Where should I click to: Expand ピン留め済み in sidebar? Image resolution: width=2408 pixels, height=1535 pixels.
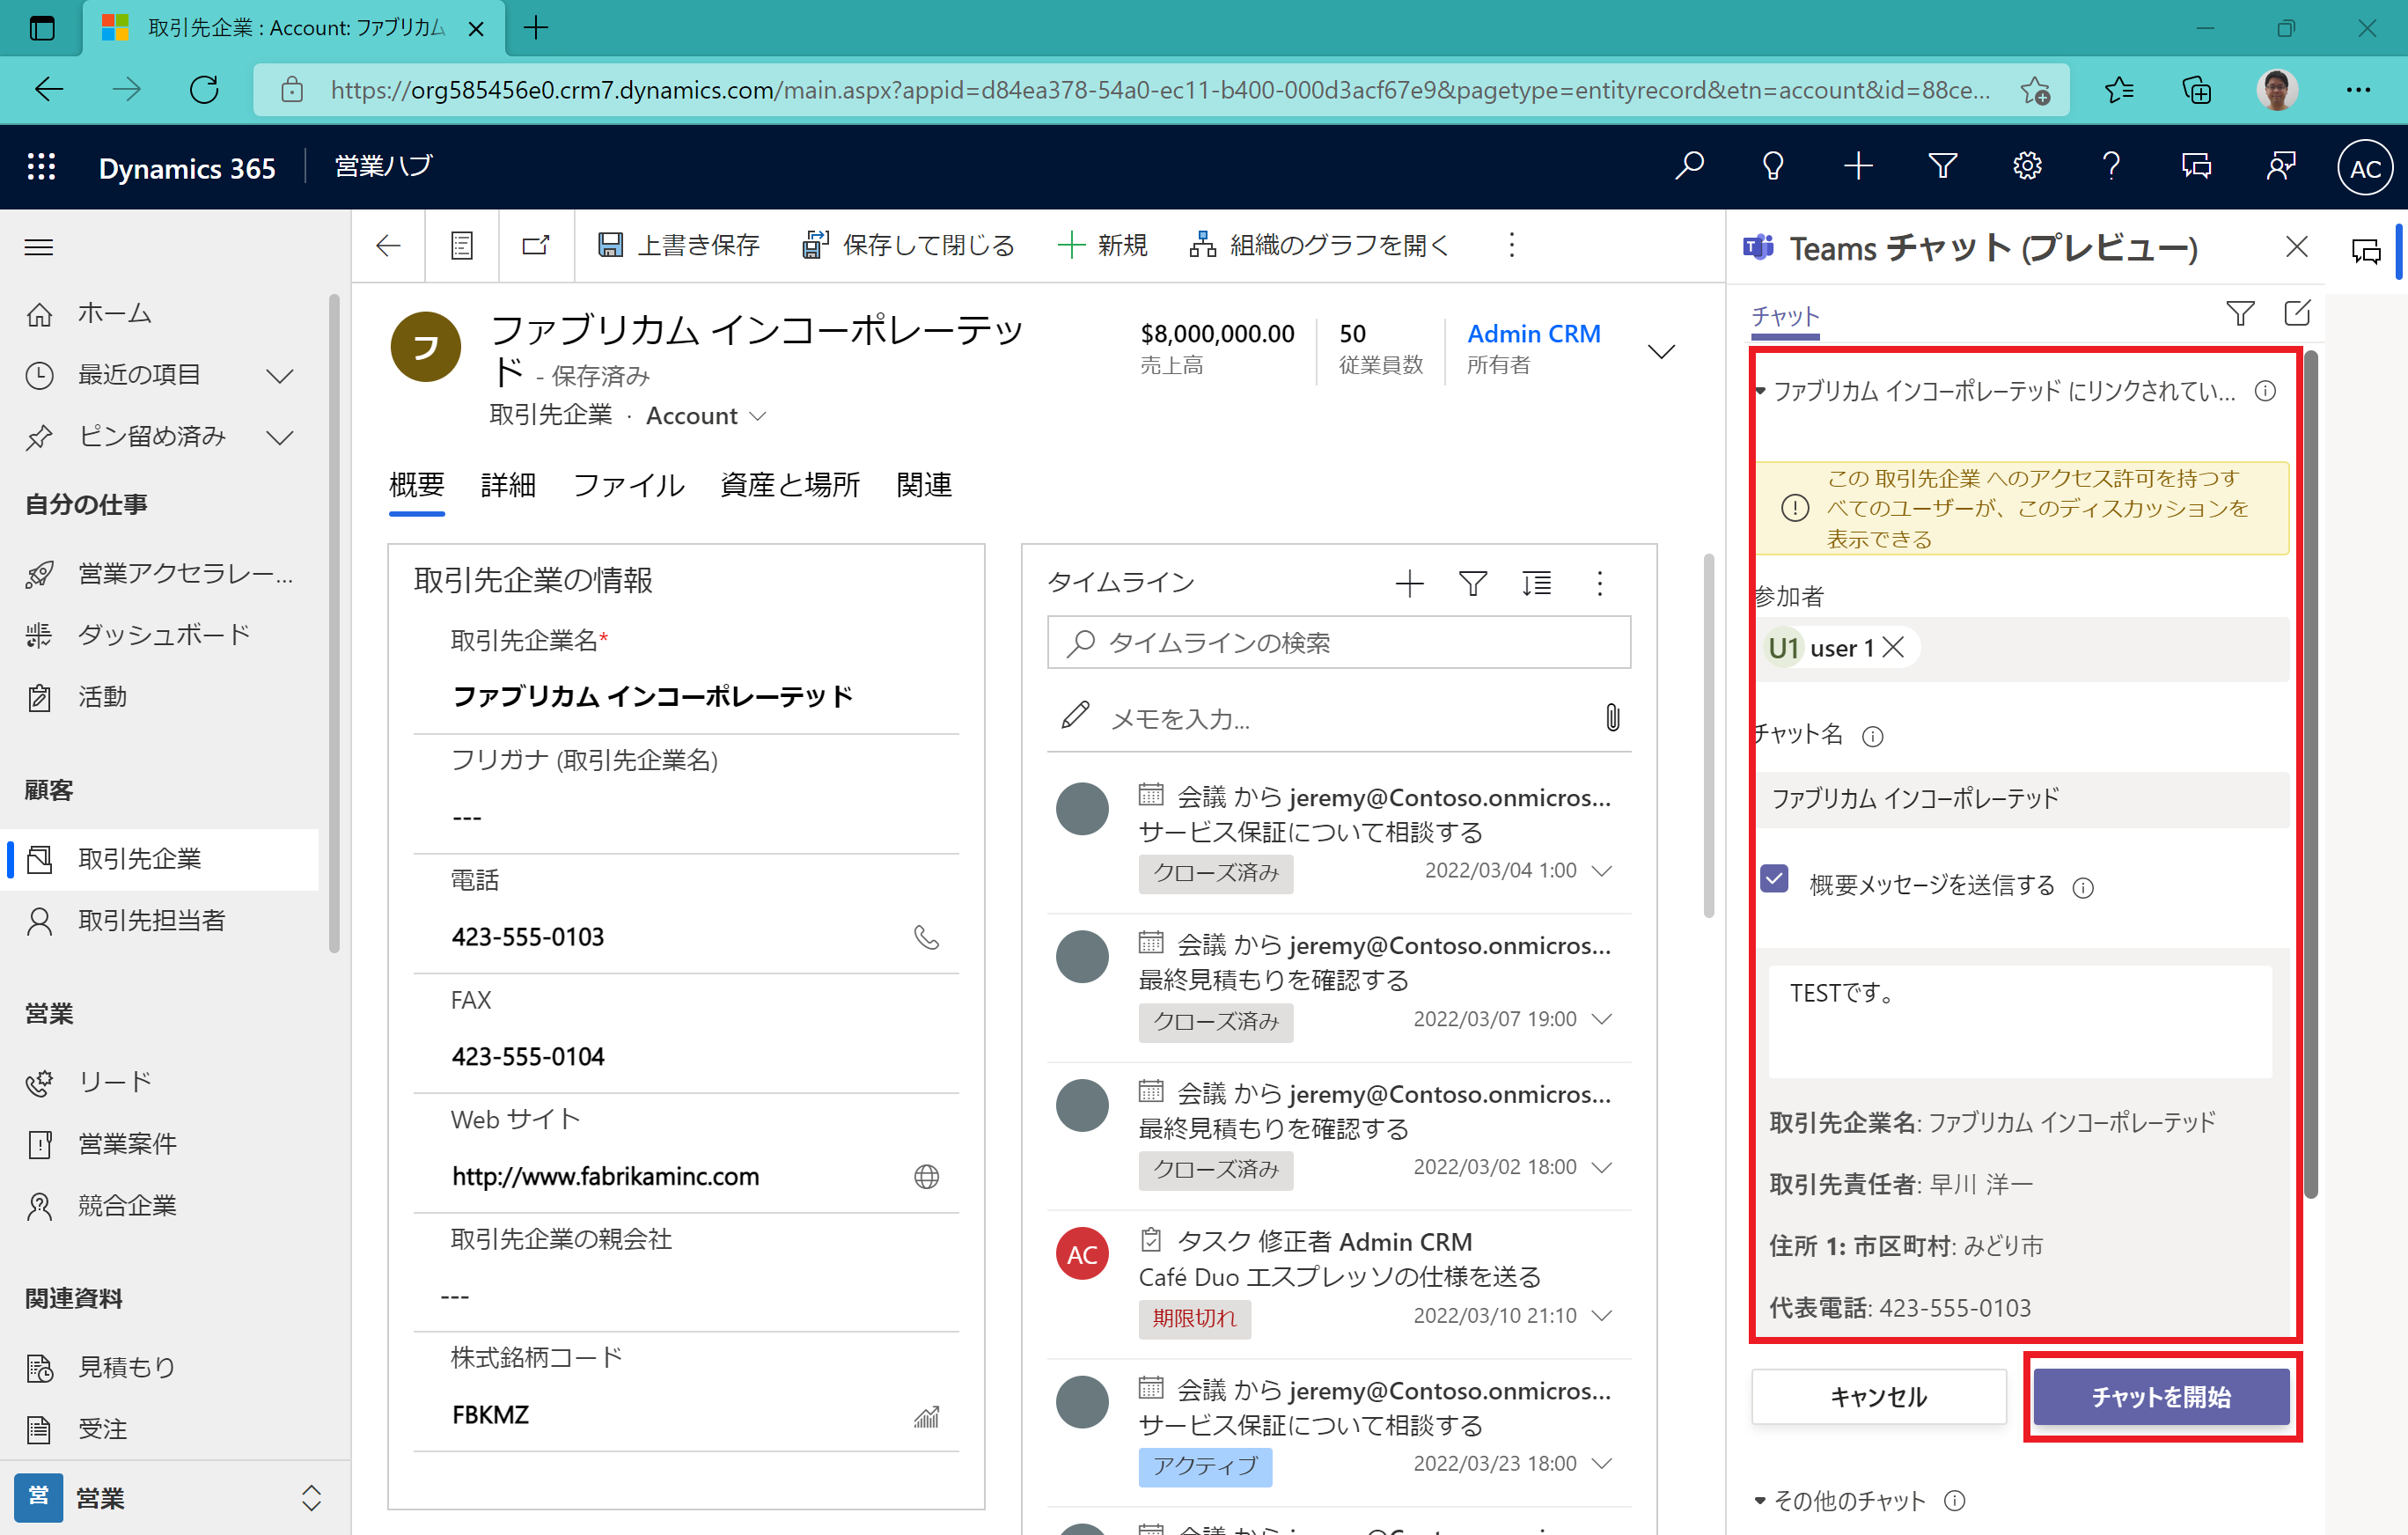tap(280, 437)
